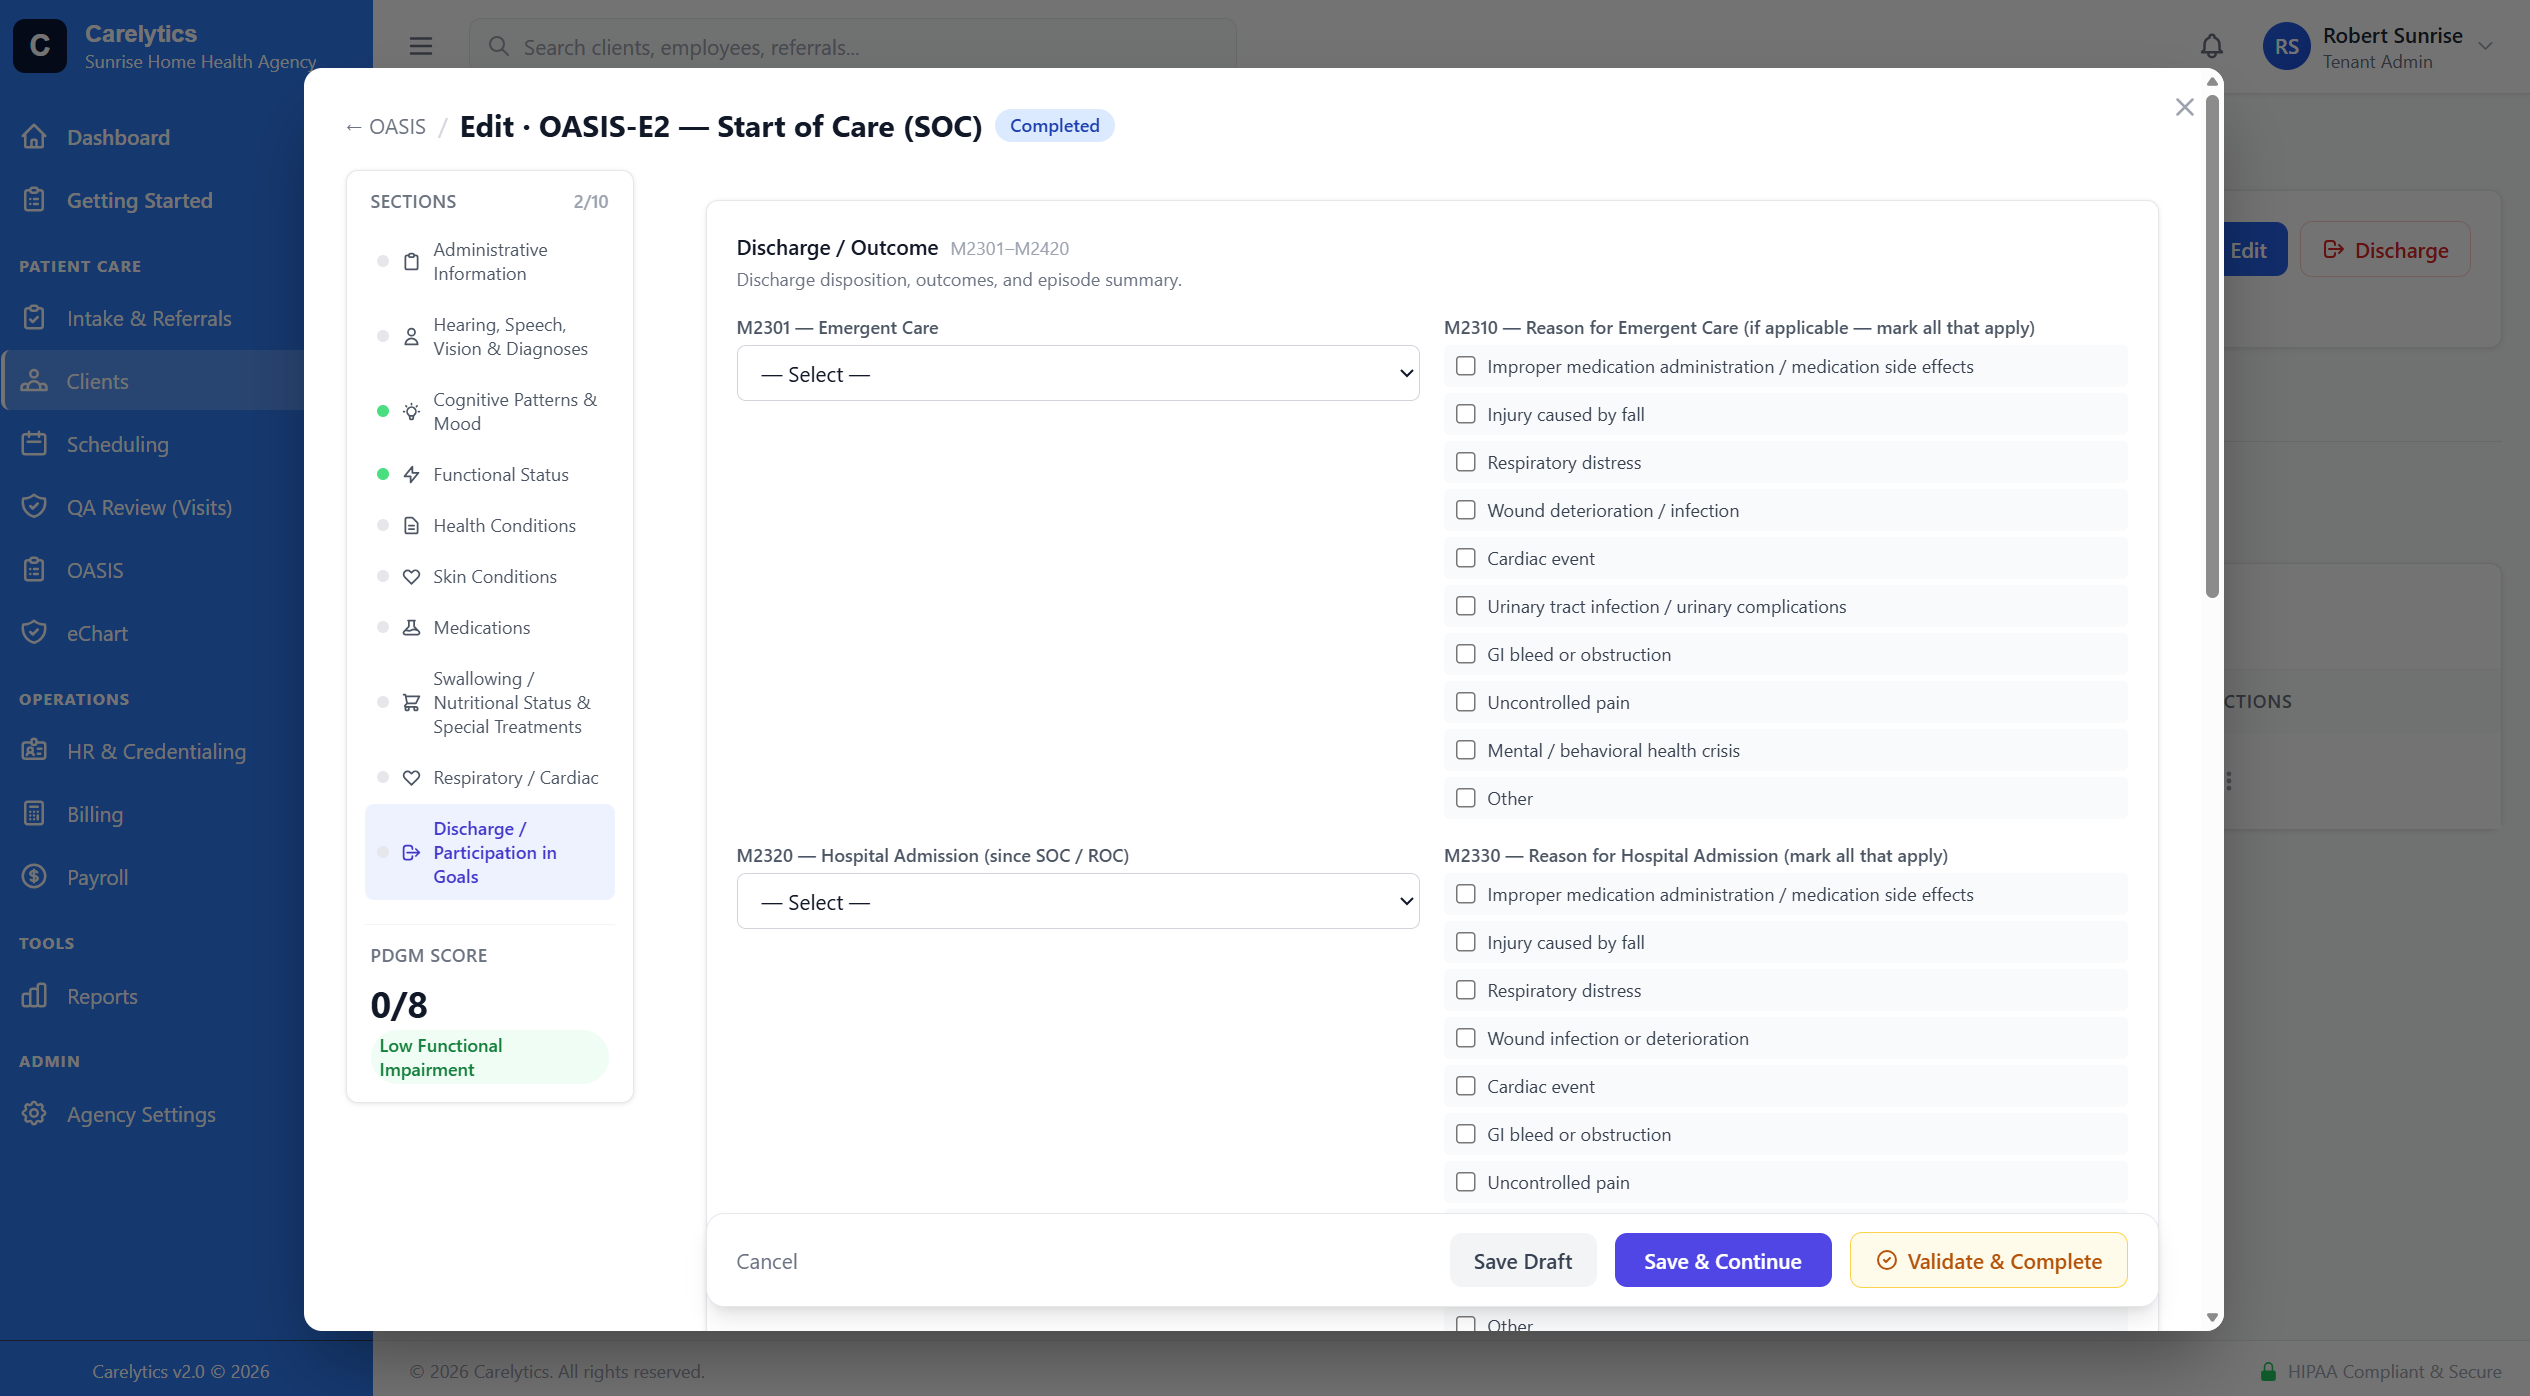Click the Swallowing / Nutritional section icon
This screenshot has height=1396, width=2530.
click(x=411, y=703)
